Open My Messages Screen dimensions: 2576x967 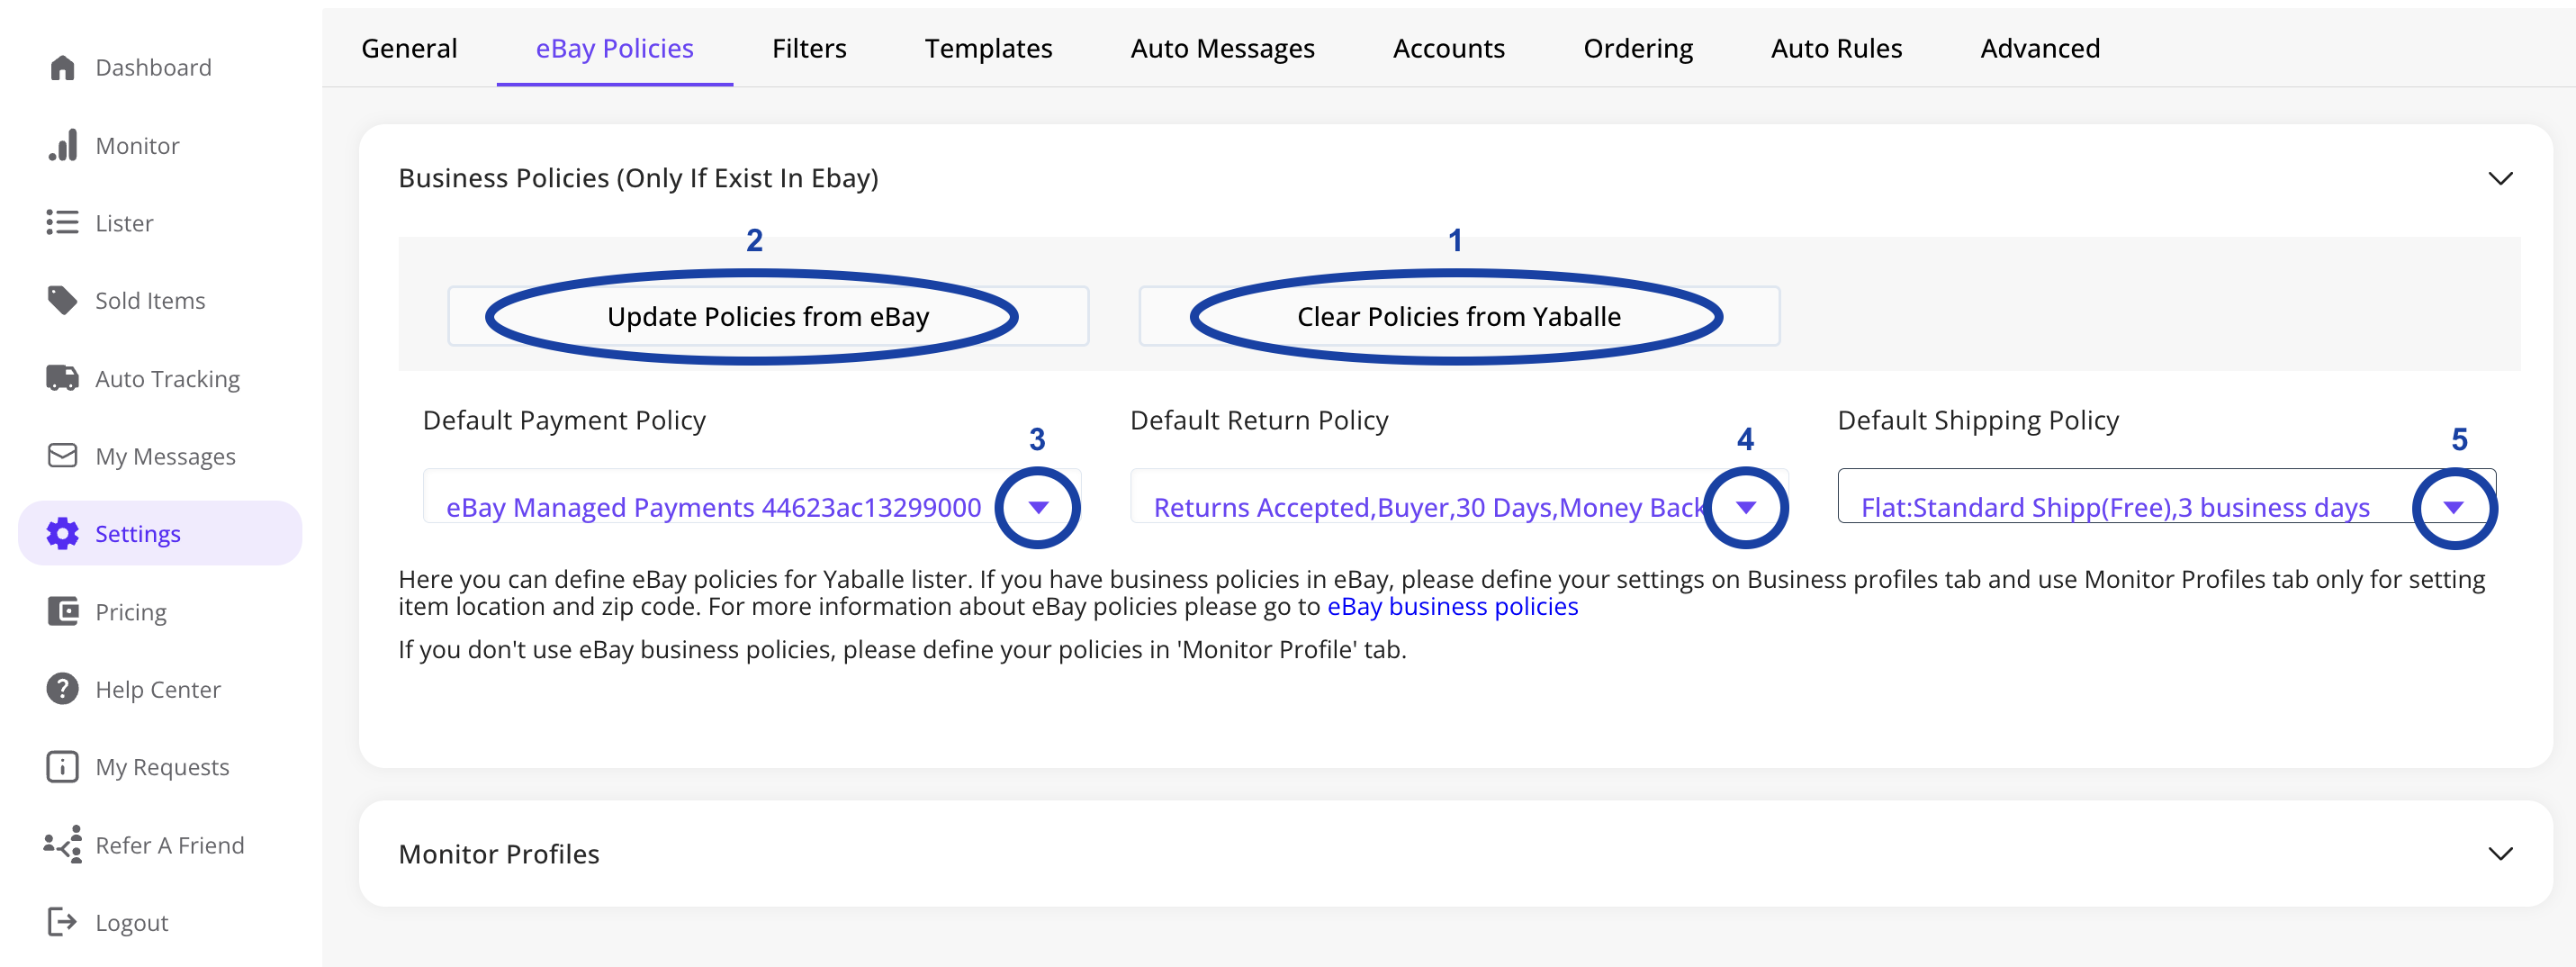pos(166,456)
